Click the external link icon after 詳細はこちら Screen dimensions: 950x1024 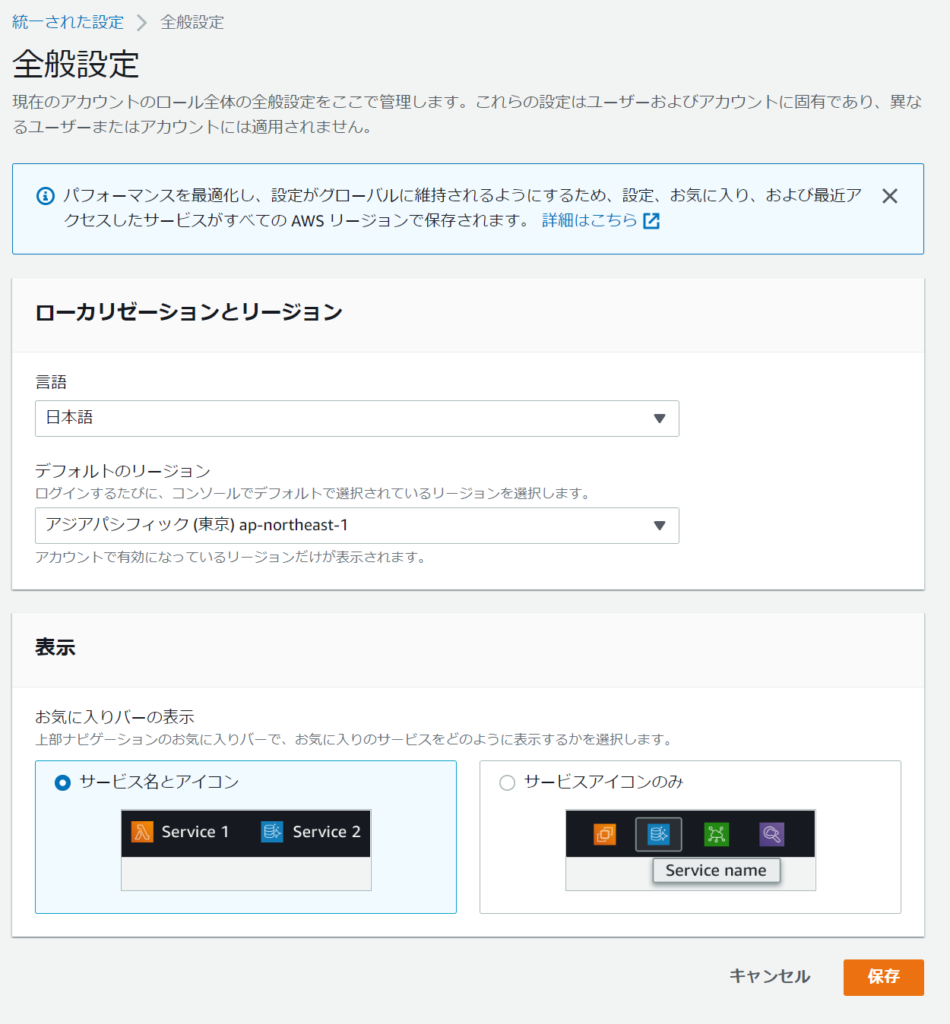651,221
